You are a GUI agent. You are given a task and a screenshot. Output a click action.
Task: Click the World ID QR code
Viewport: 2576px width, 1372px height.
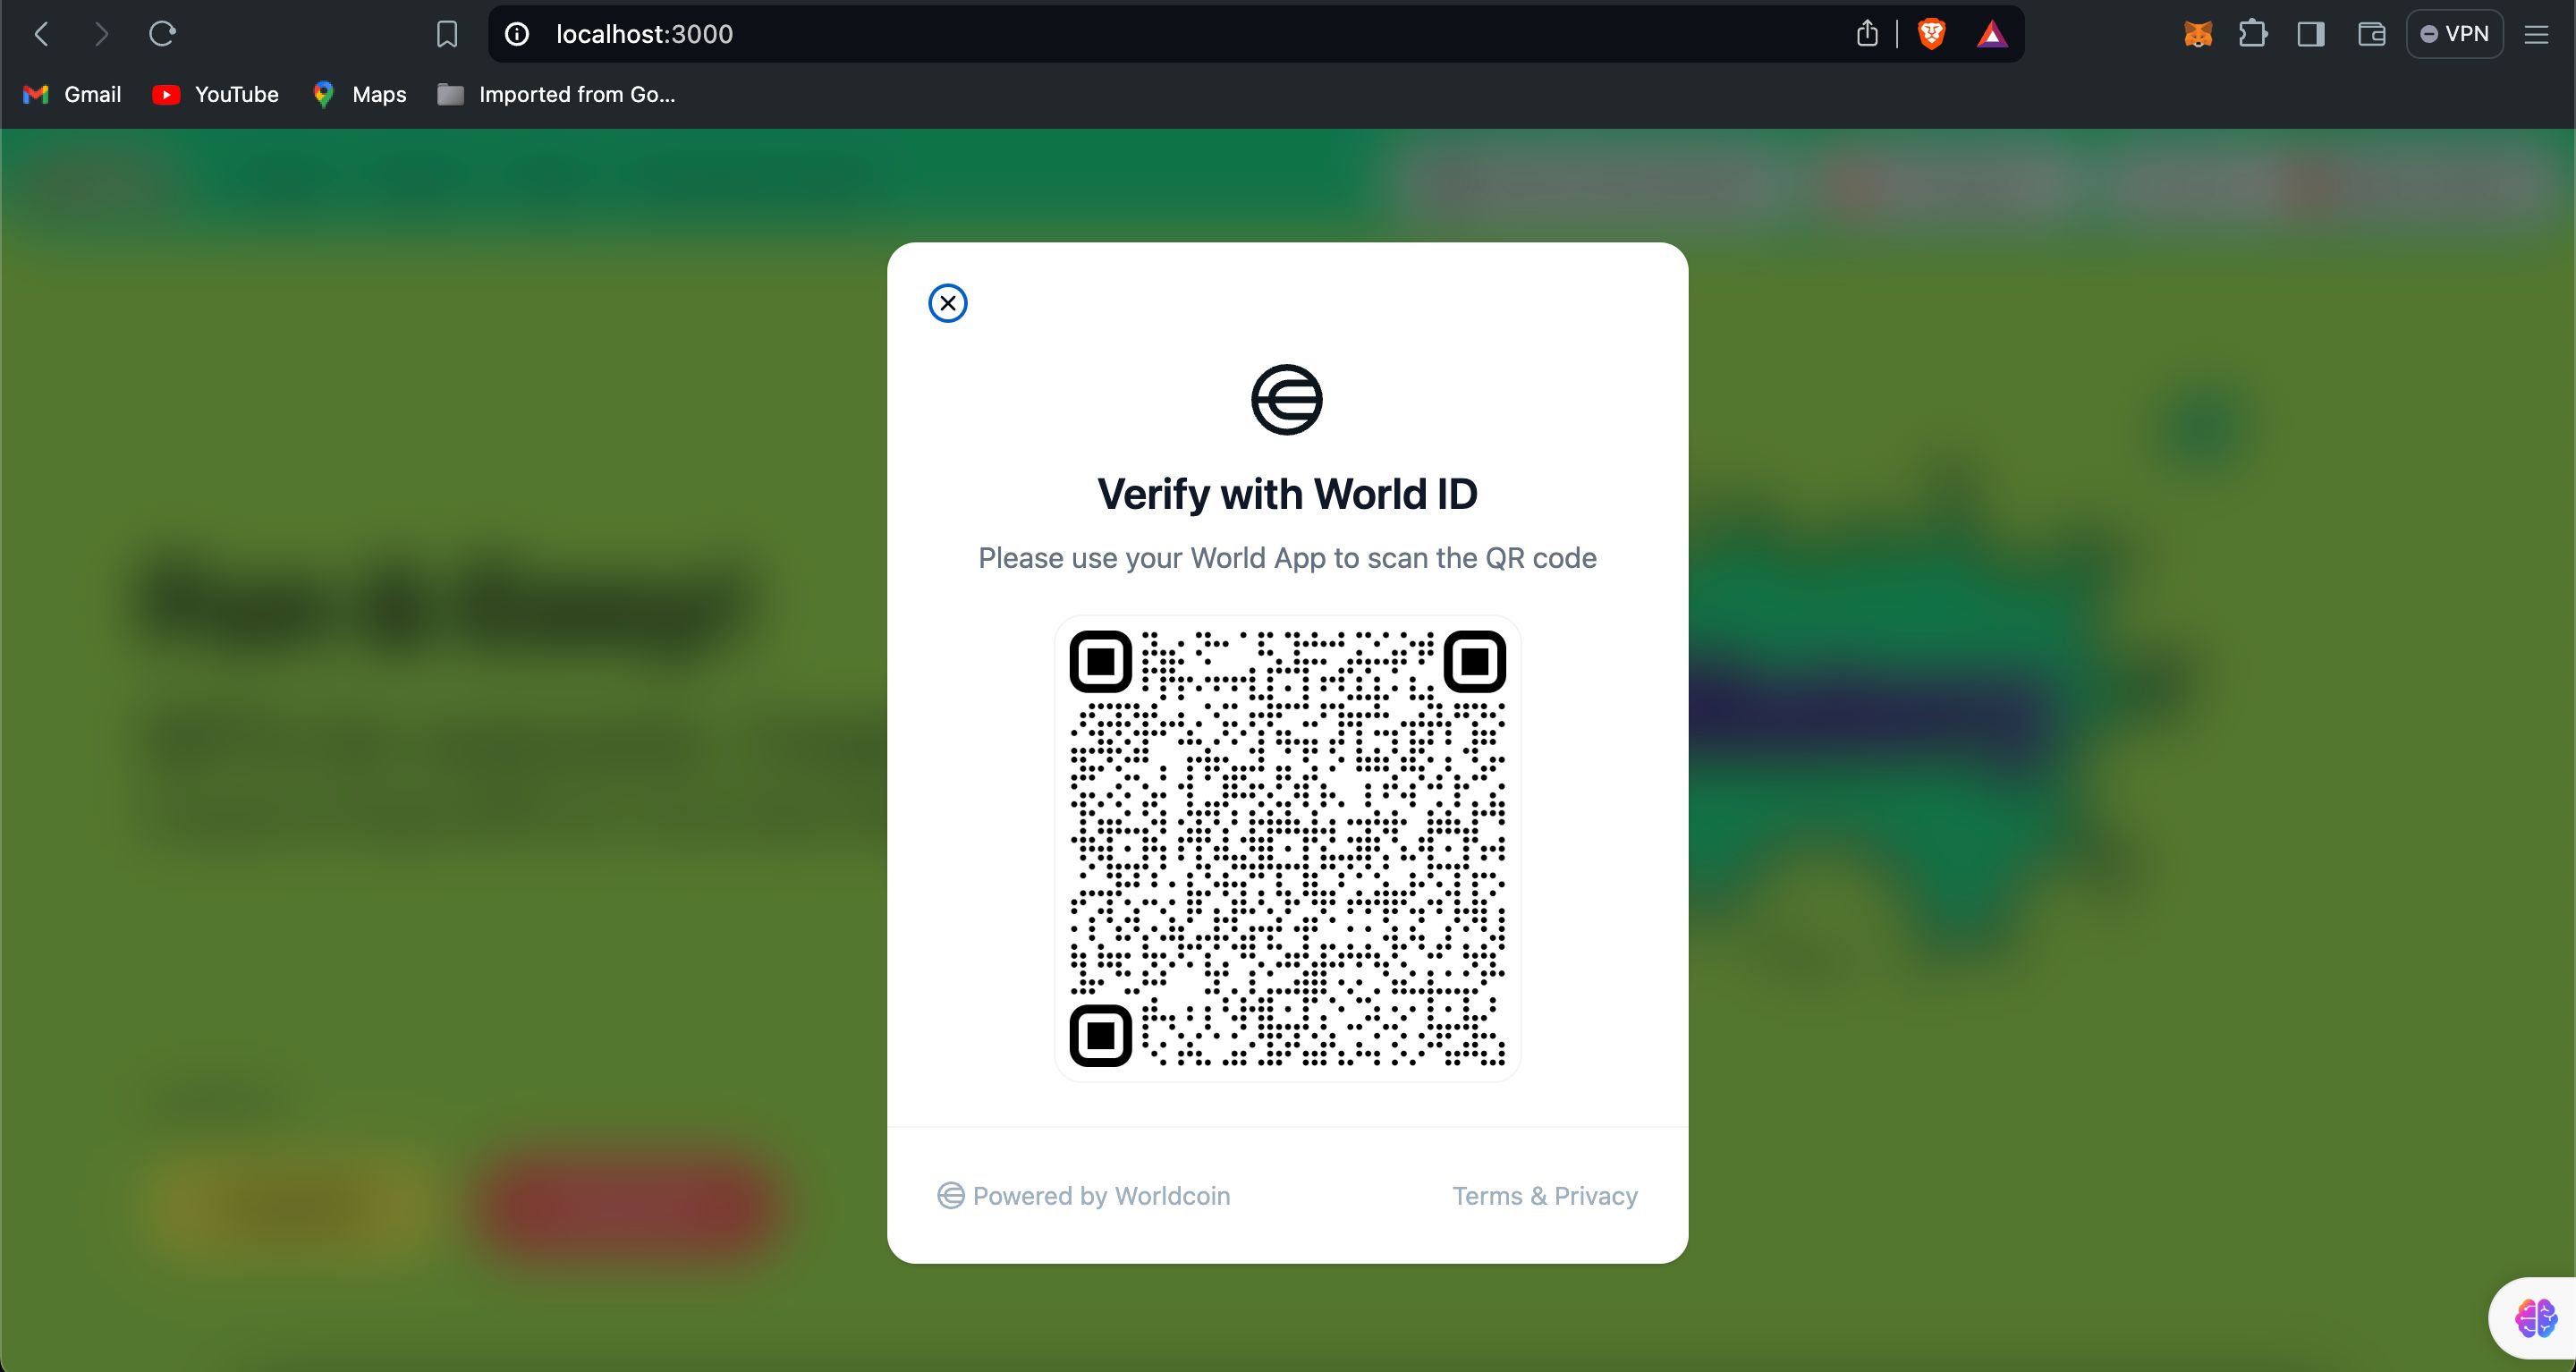1288,848
